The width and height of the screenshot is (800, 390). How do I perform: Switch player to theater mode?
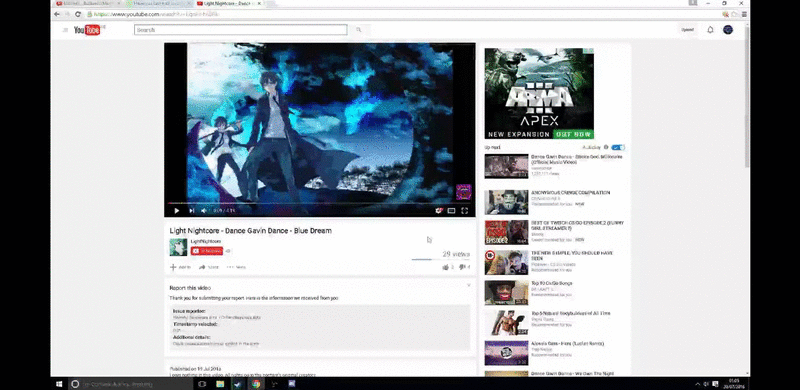(452, 210)
